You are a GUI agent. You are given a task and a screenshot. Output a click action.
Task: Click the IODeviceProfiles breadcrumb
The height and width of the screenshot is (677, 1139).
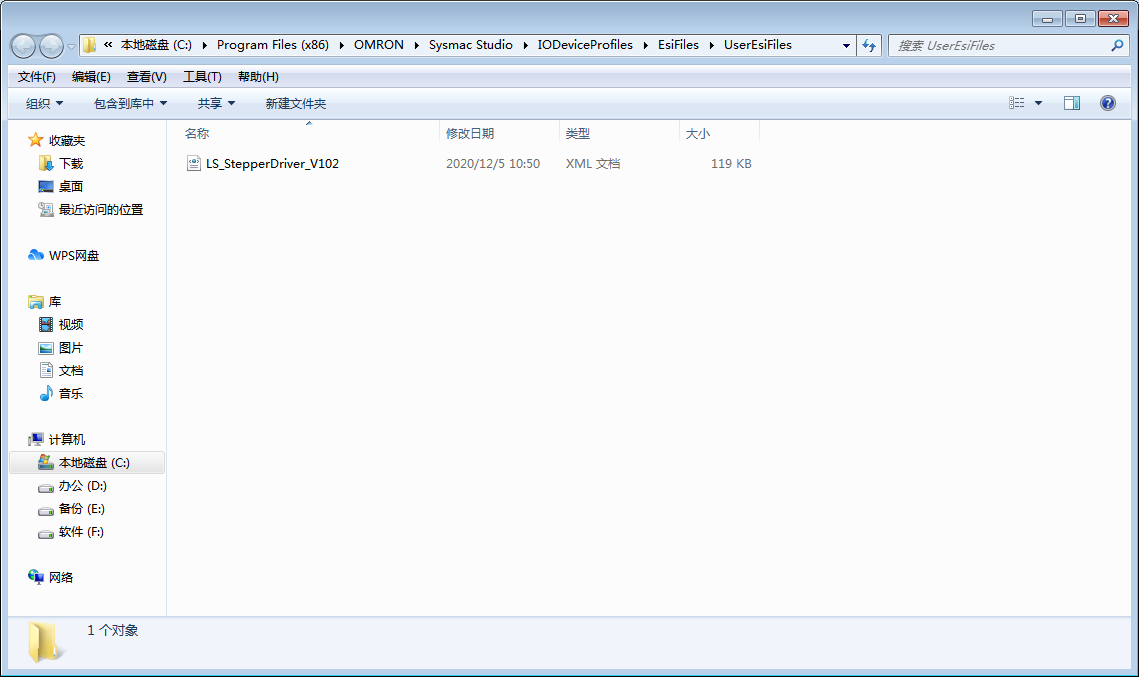click(585, 45)
